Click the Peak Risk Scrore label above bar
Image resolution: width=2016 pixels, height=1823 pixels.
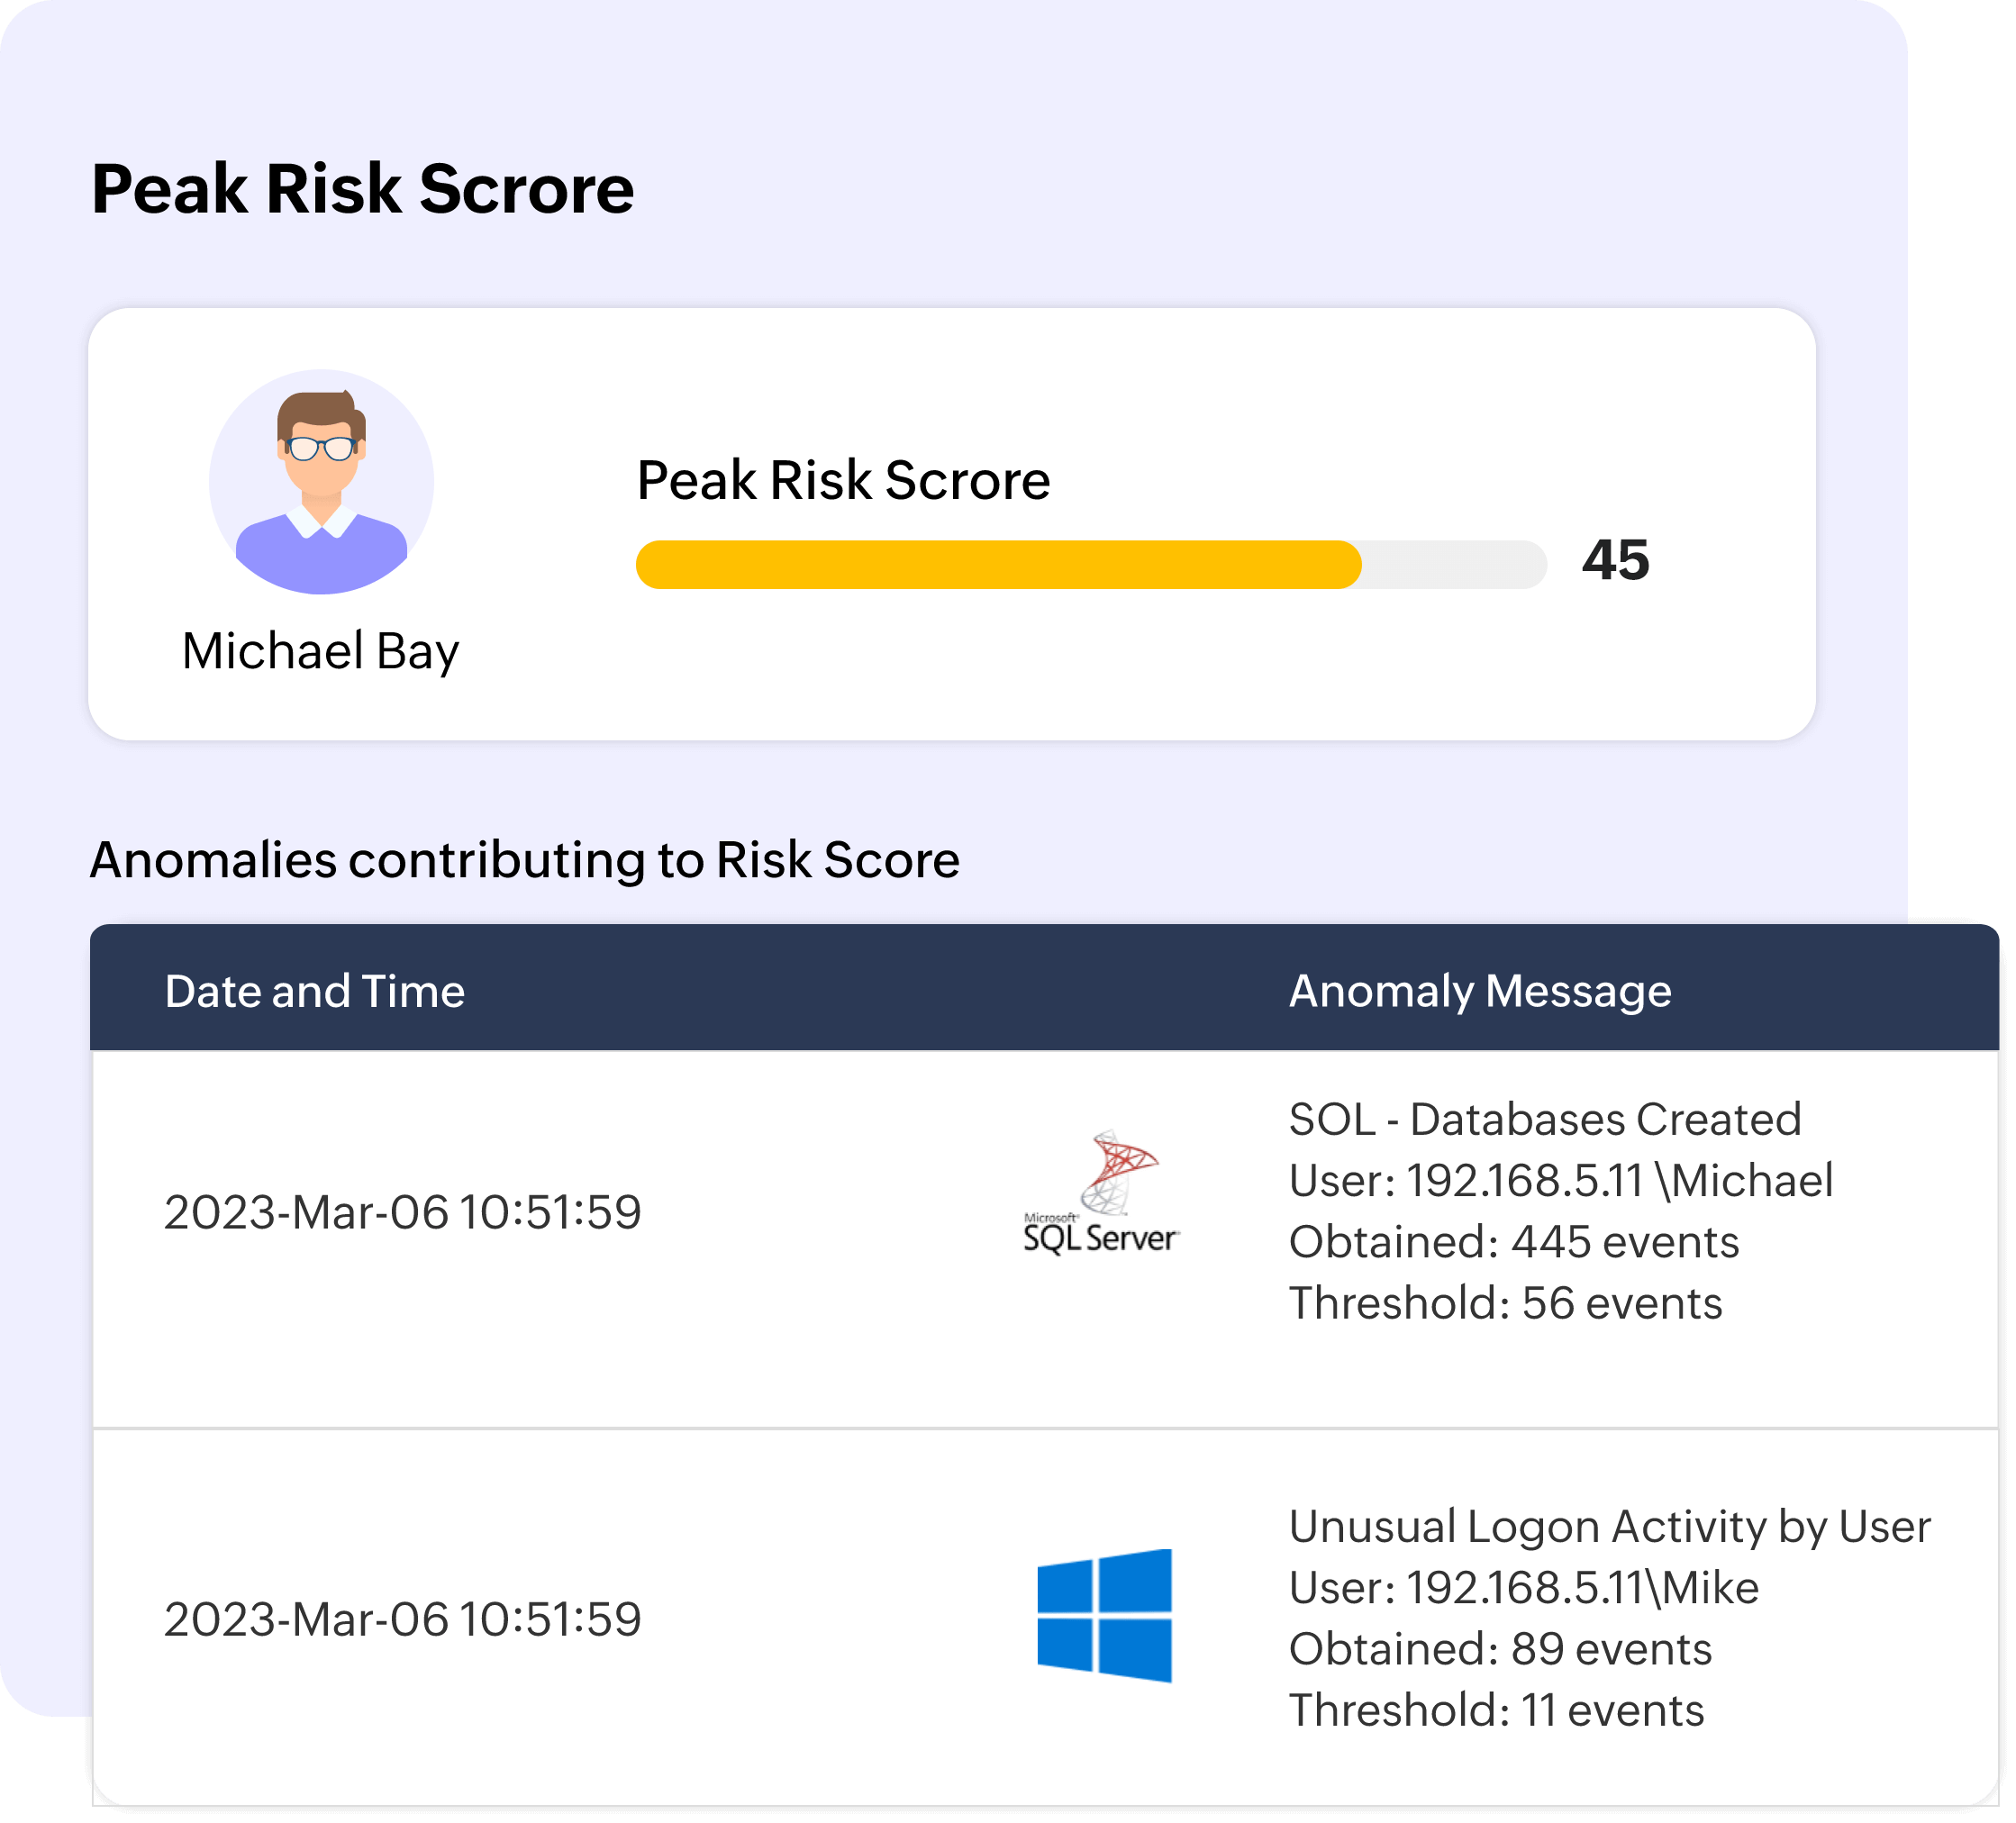click(843, 480)
